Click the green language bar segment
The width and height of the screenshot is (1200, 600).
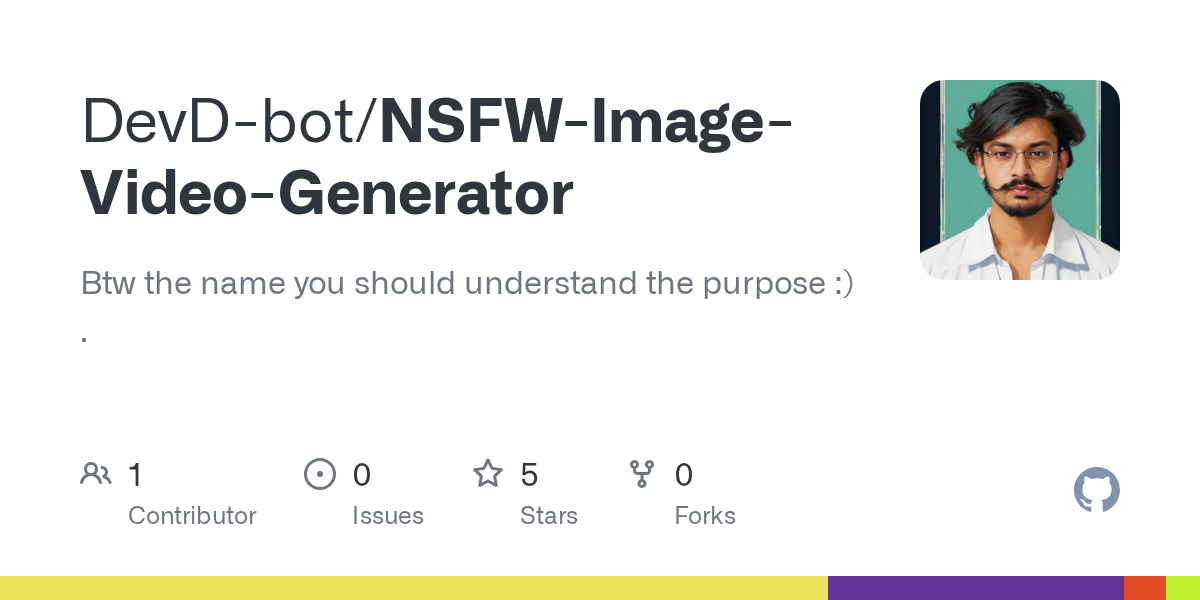tap(1182, 588)
